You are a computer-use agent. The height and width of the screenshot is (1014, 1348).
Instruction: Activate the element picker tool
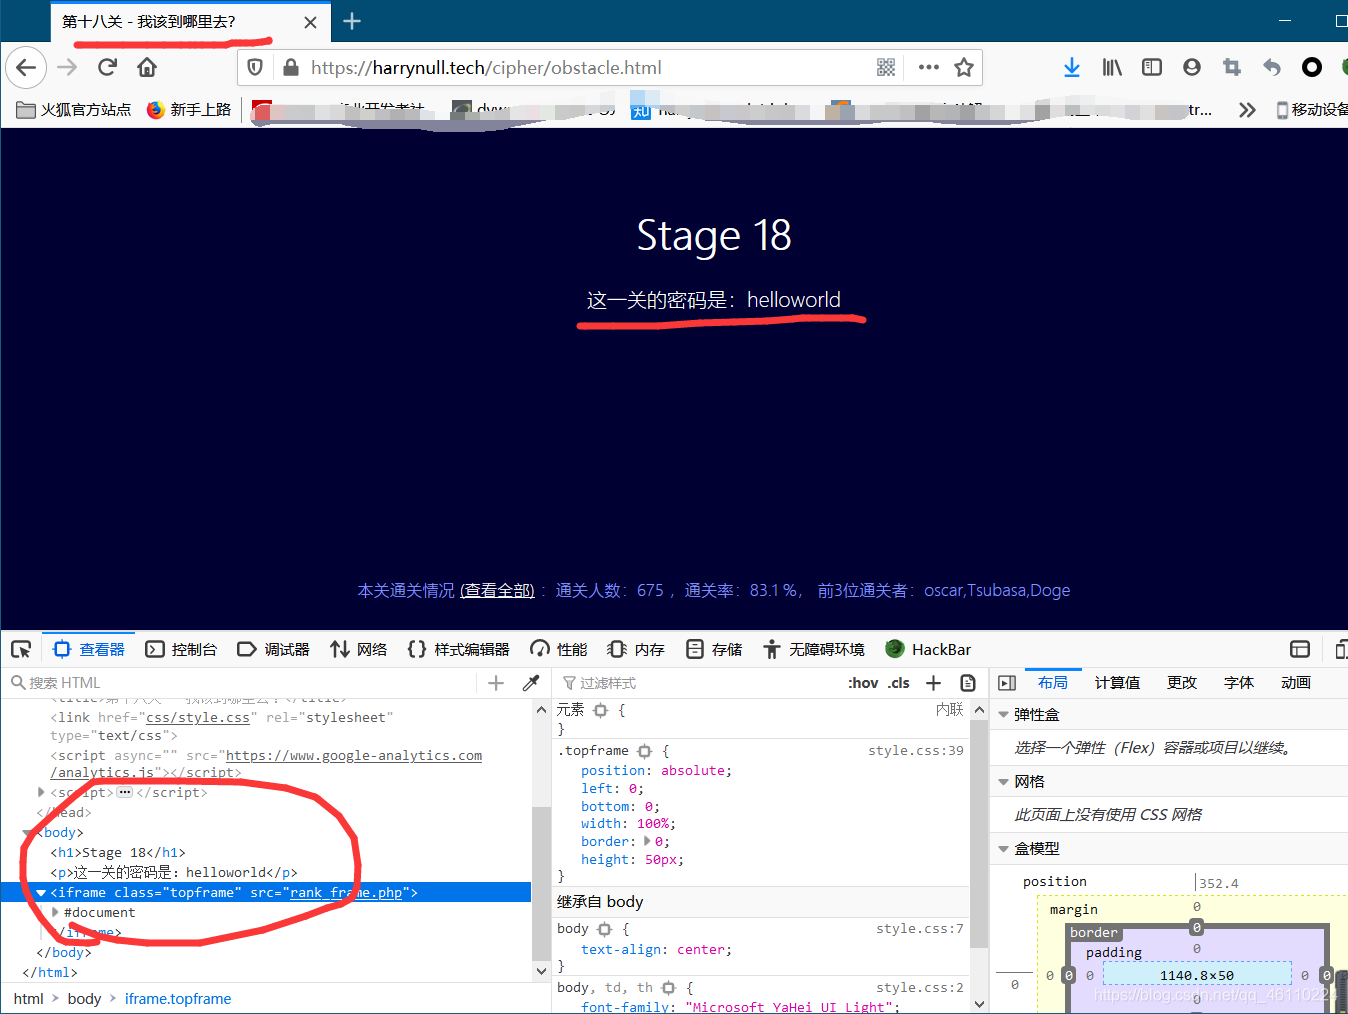[x=21, y=649]
